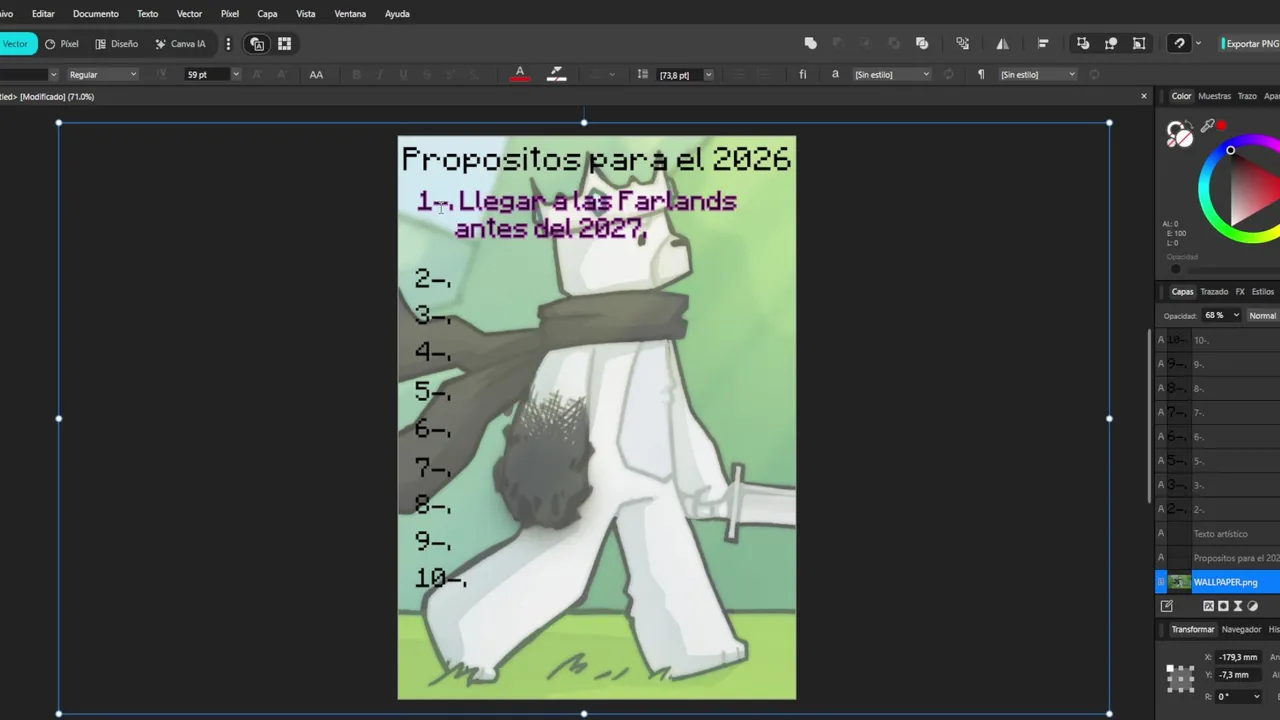
Task: Open the Ayuda menu
Action: pyautogui.click(x=397, y=14)
